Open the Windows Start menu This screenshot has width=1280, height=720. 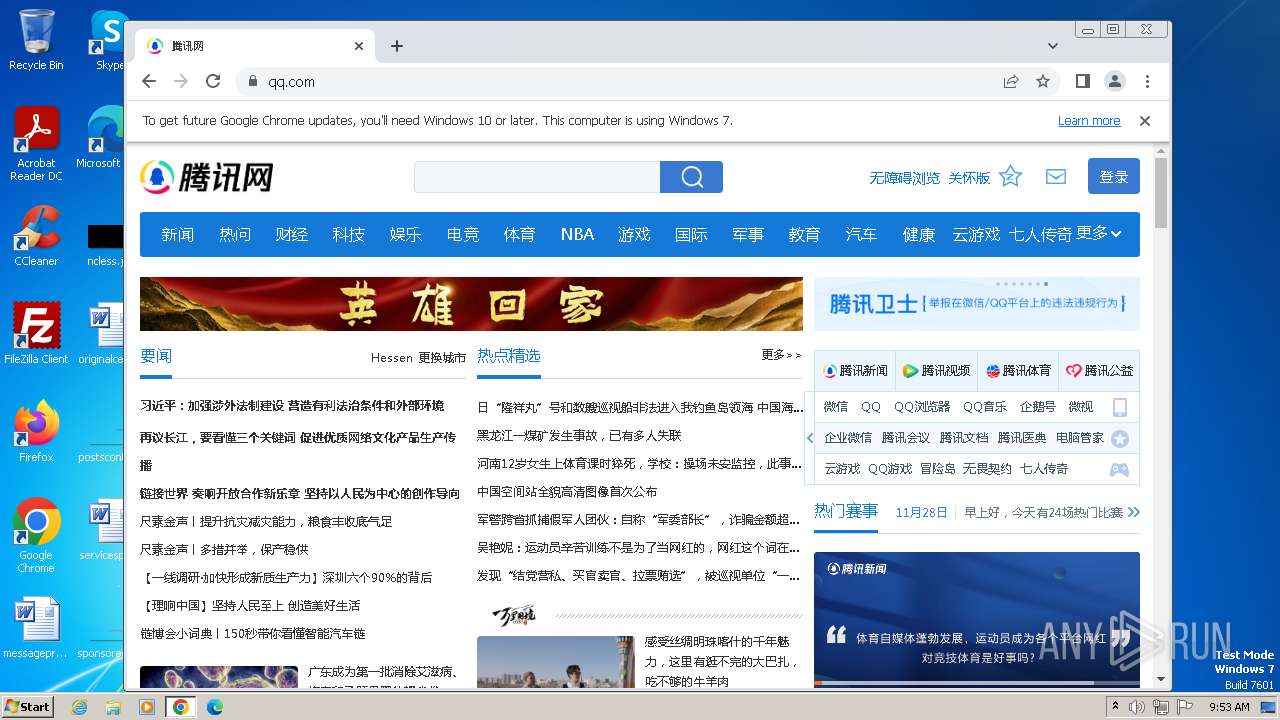(27, 706)
